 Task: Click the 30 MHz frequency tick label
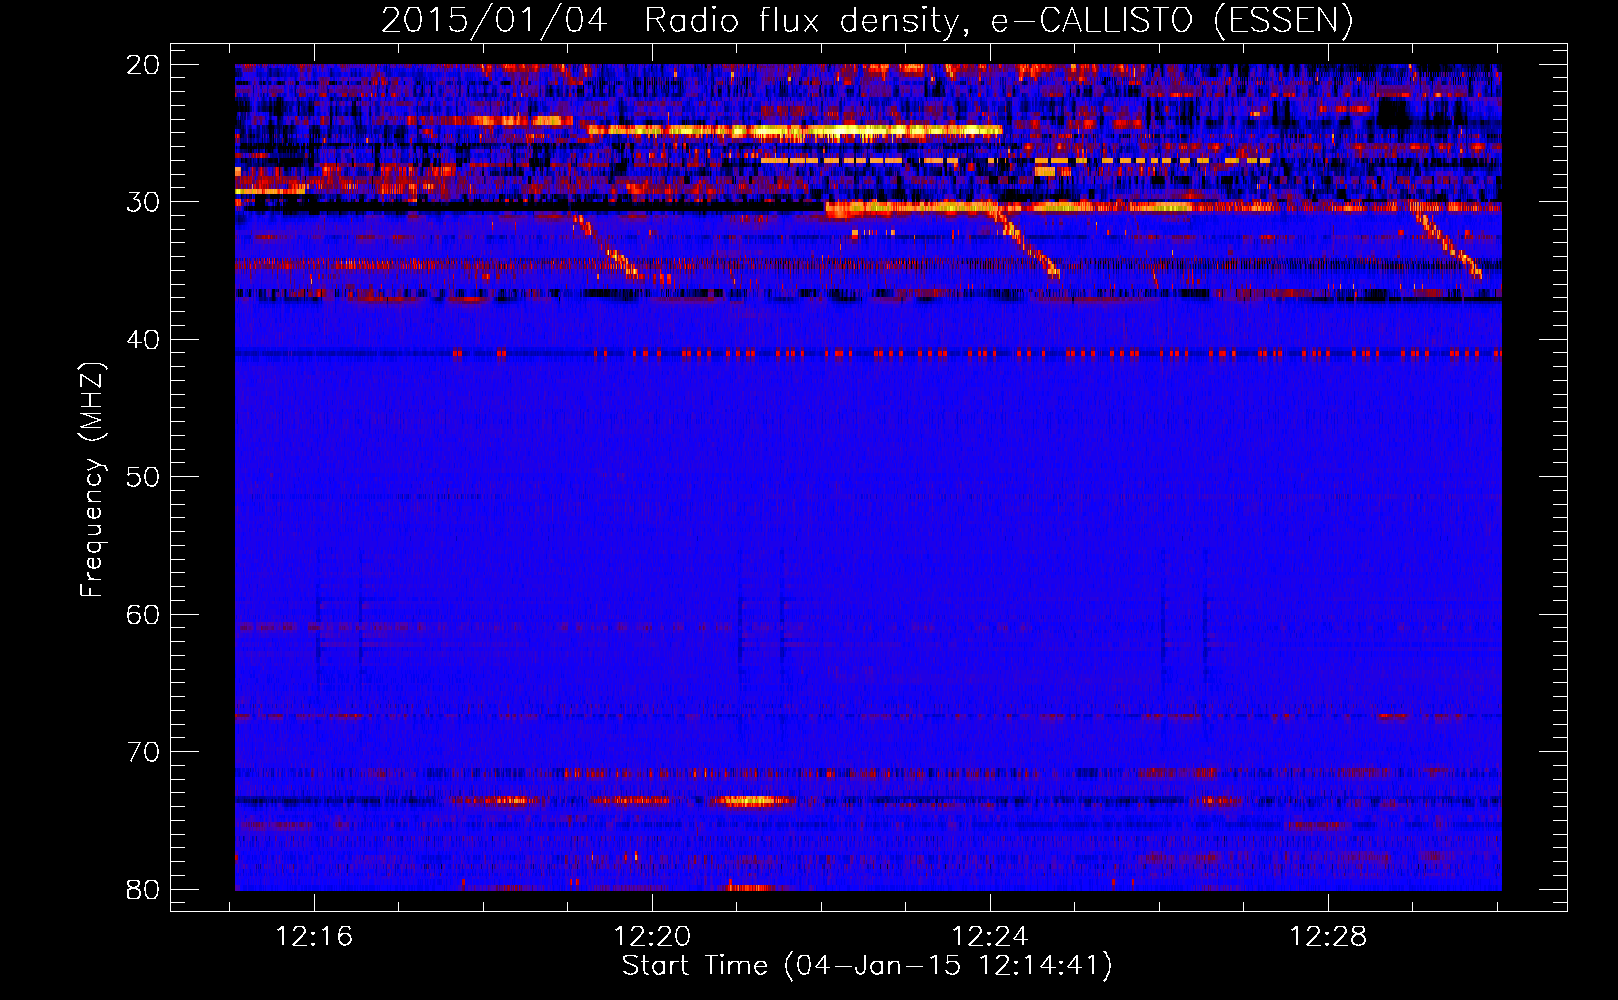click(143, 202)
